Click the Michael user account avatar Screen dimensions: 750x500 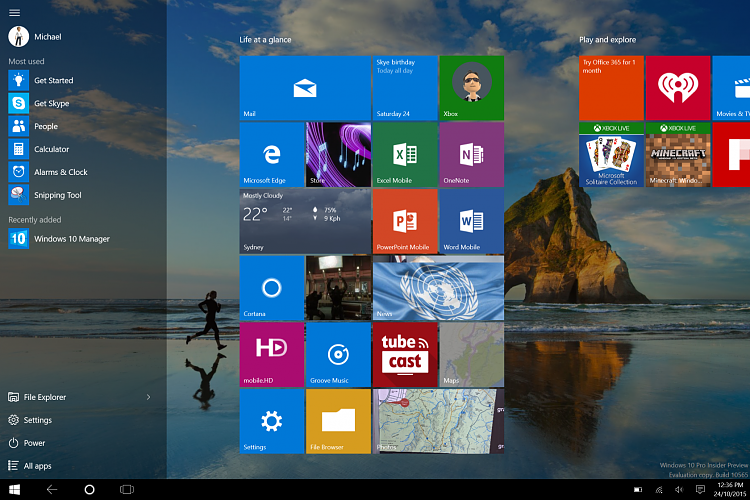point(19,37)
